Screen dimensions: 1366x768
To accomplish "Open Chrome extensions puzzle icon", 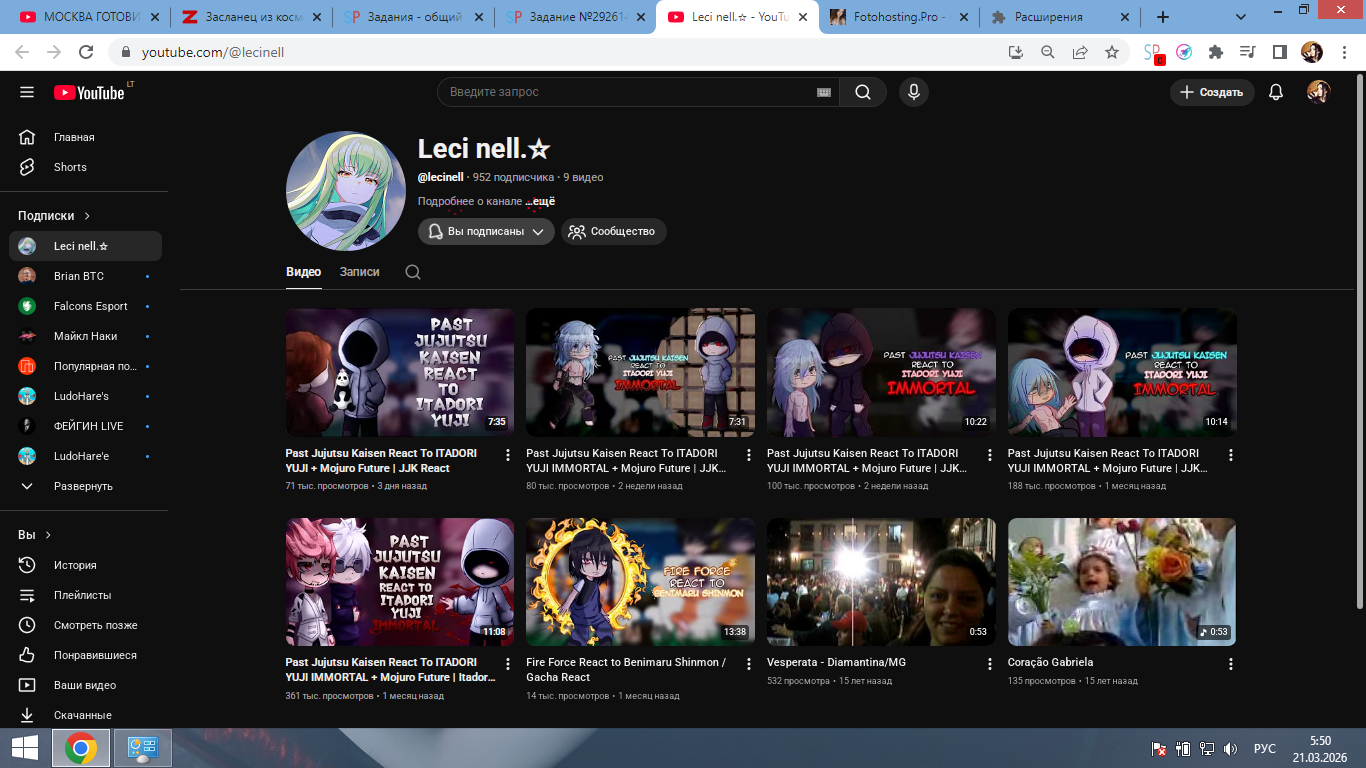I will pos(1215,52).
